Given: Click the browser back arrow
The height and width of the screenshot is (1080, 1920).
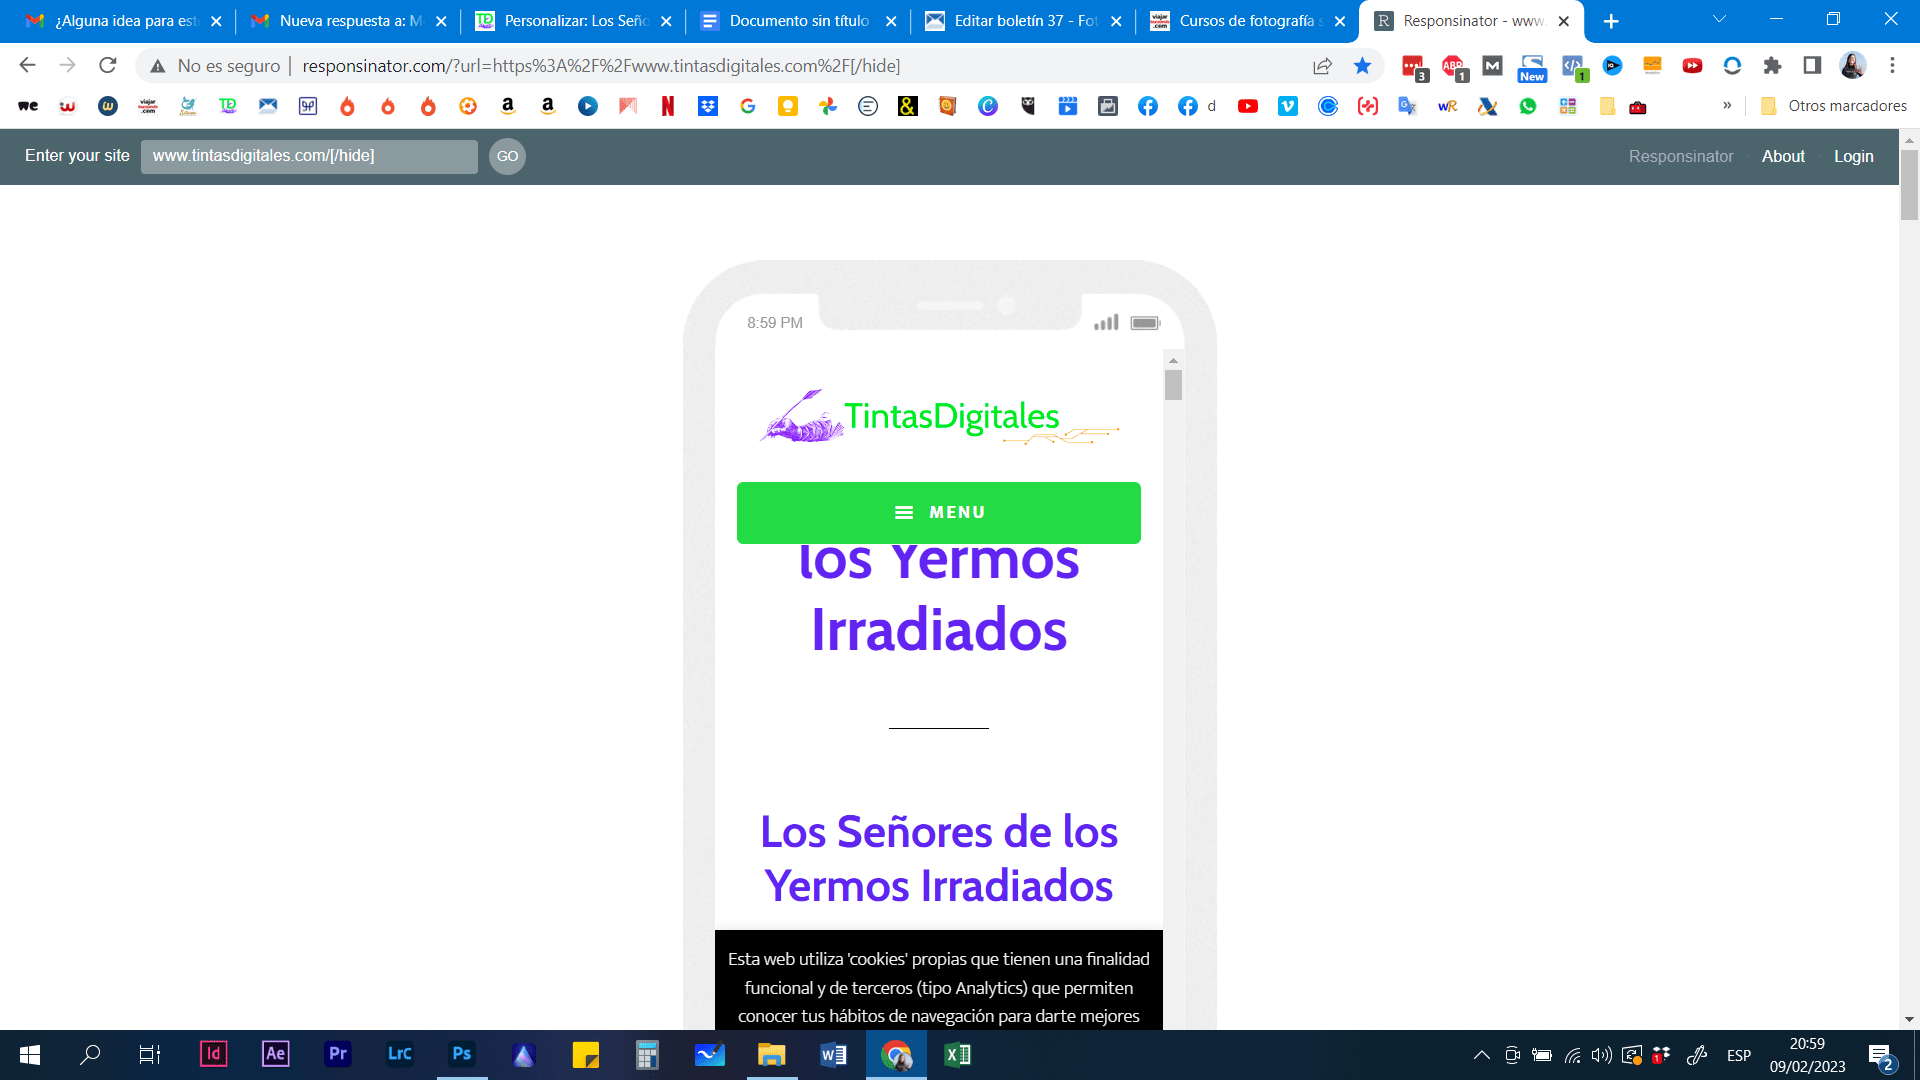Looking at the screenshot, I should coord(27,65).
